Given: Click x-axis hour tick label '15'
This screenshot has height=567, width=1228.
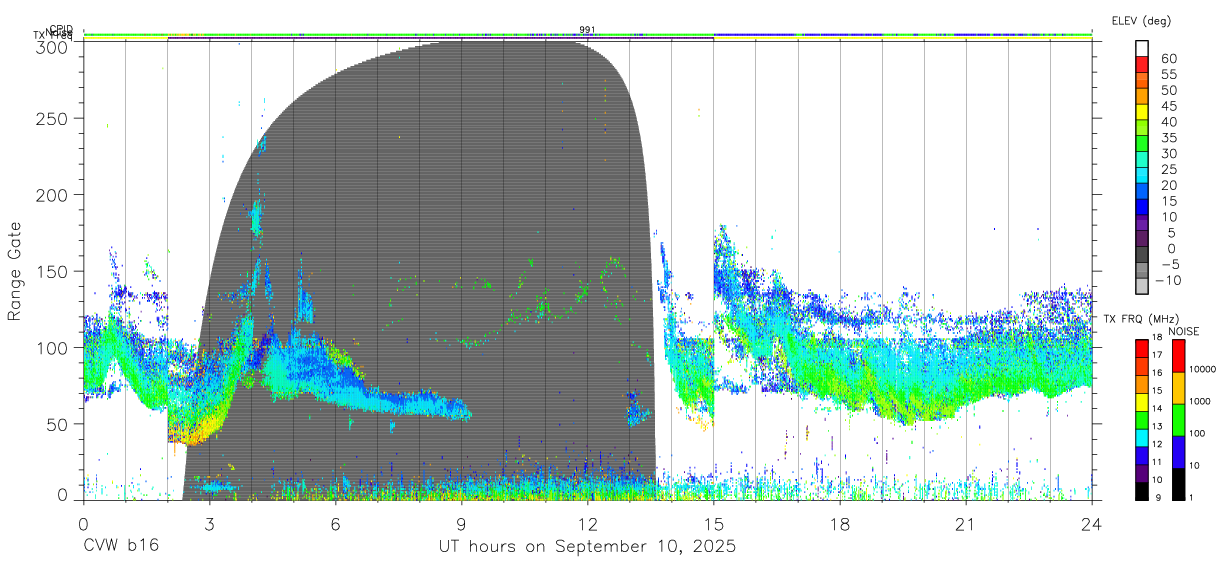Looking at the screenshot, I should 714,524.
